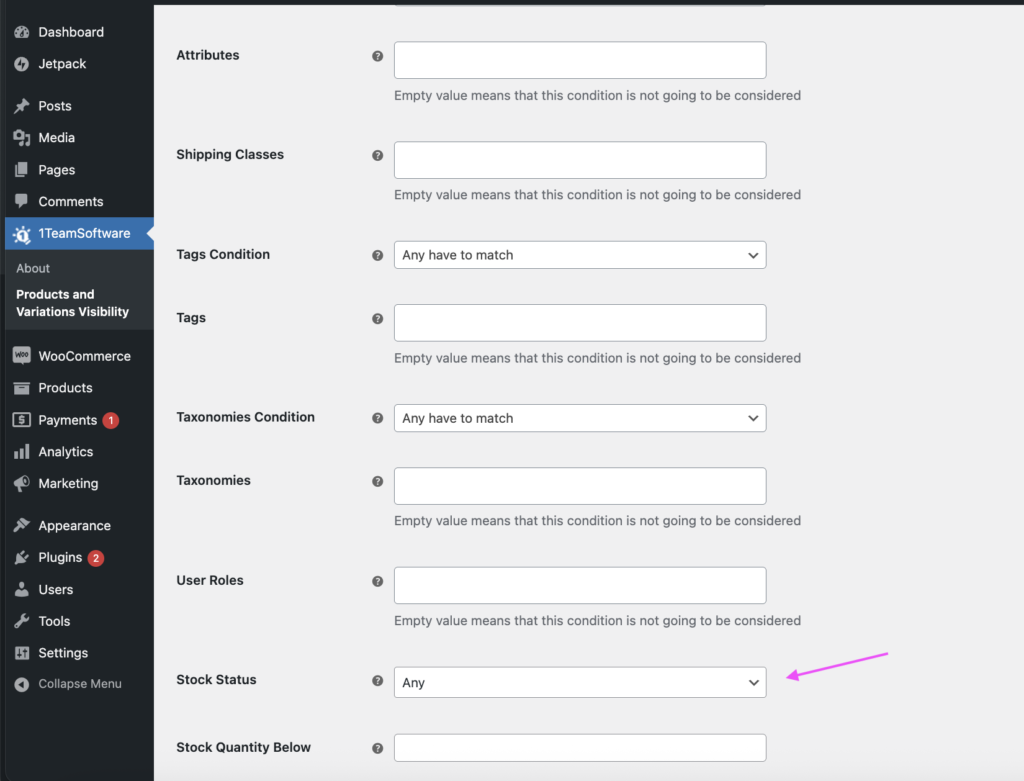Image resolution: width=1024 pixels, height=781 pixels.
Task: Click the Collapse Menu arrow icon
Action: click(22, 684)
